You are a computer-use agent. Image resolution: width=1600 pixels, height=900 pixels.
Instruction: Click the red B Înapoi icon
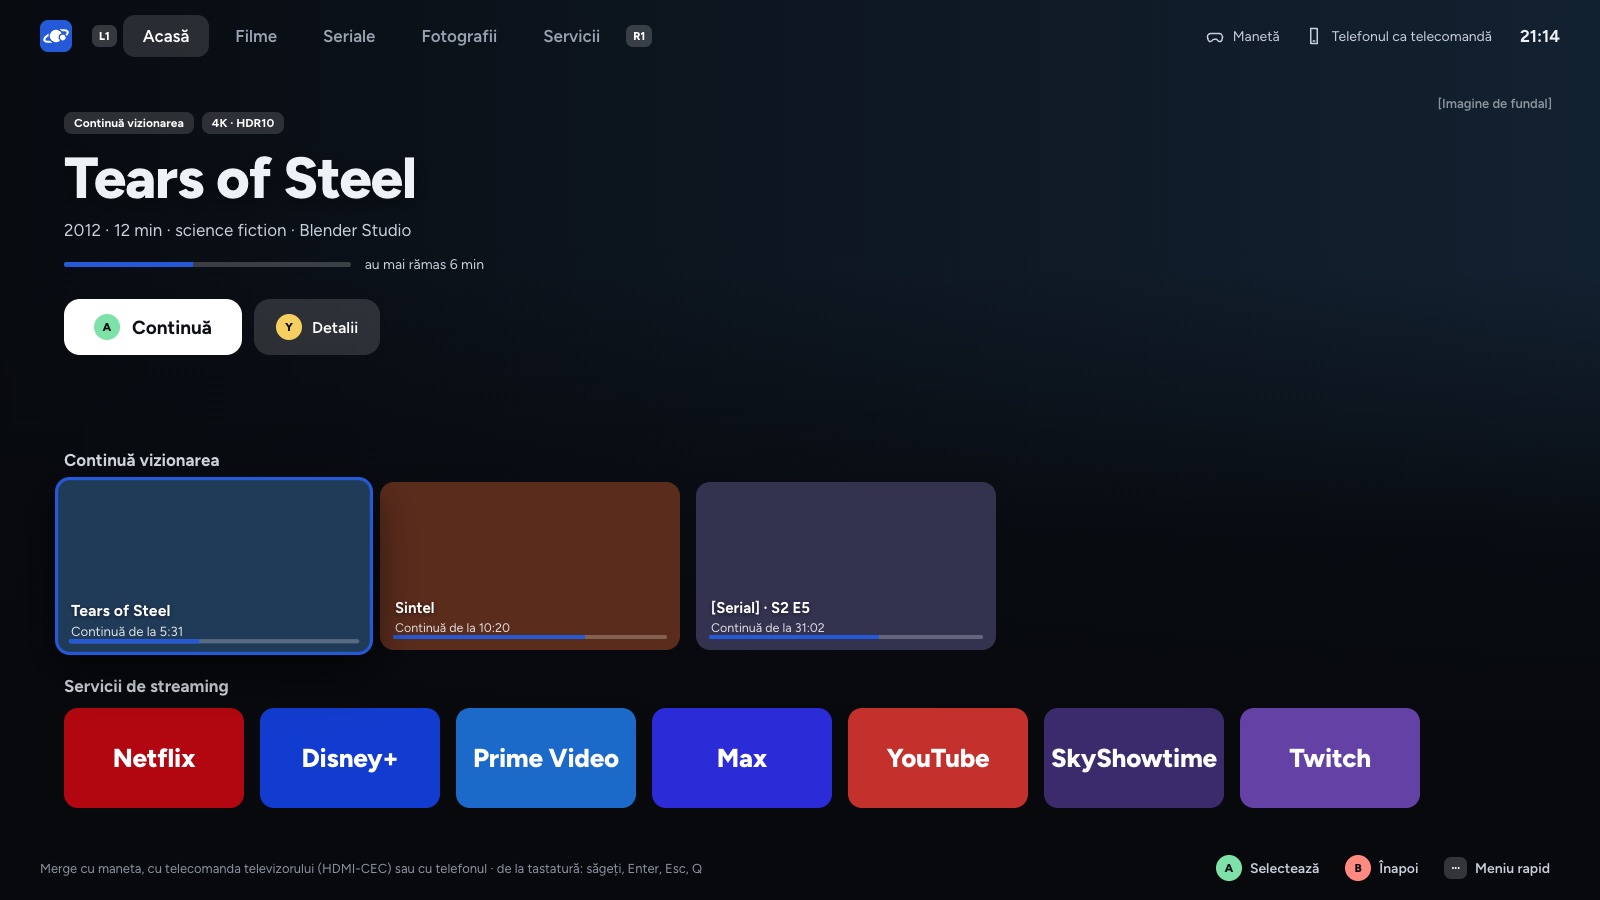coord(1358,868)
